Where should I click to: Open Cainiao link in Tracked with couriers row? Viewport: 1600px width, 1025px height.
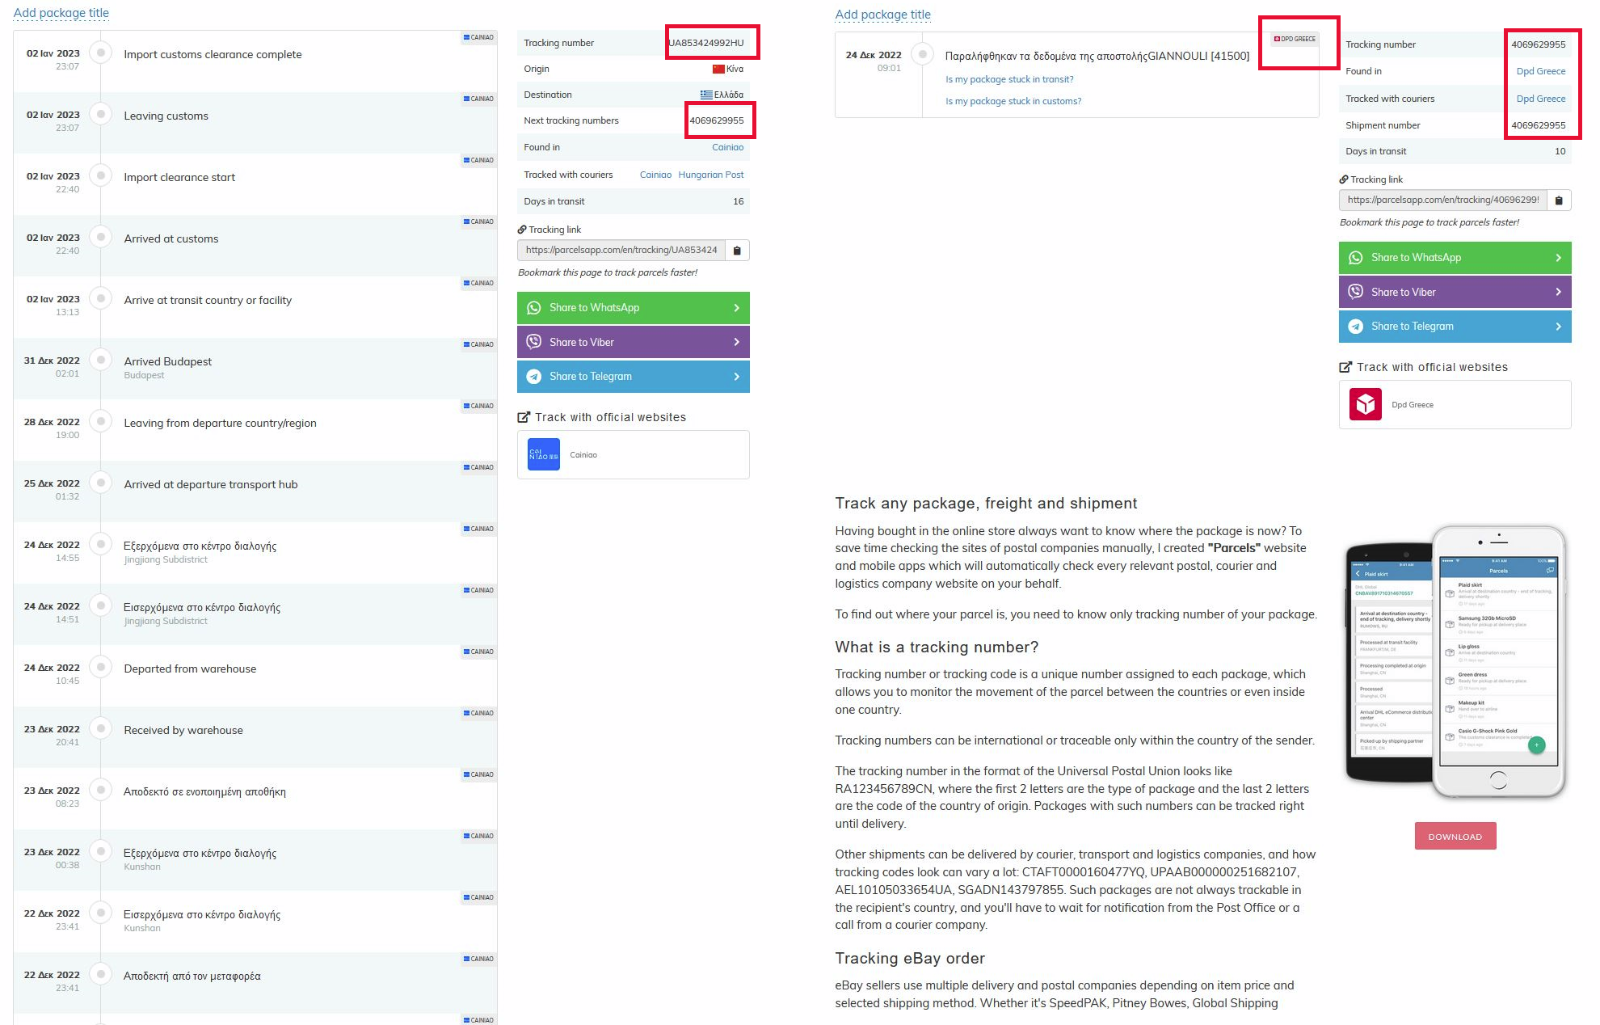point(656,175)
